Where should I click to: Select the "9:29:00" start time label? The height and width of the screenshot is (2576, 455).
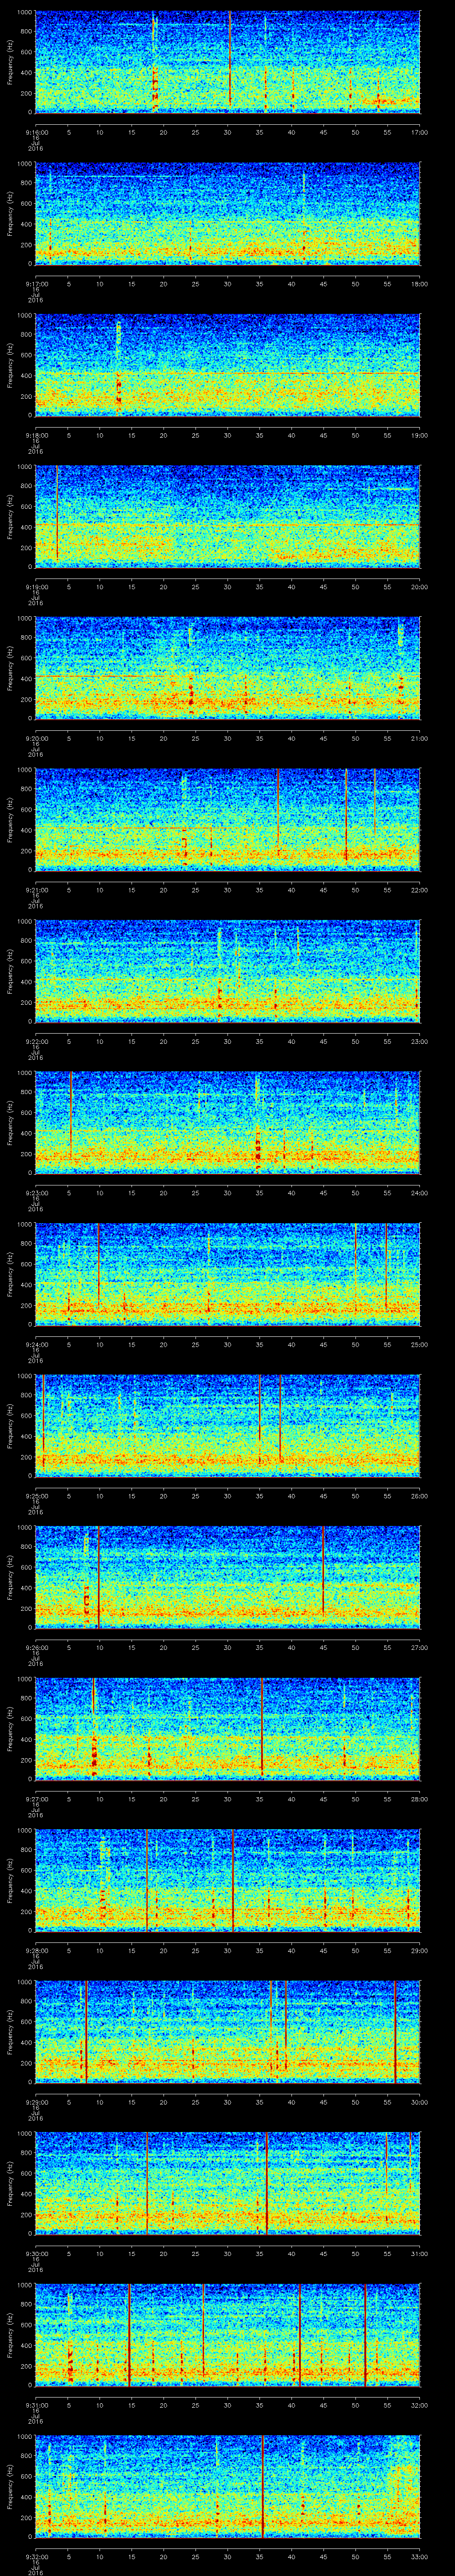(36, 2102)
